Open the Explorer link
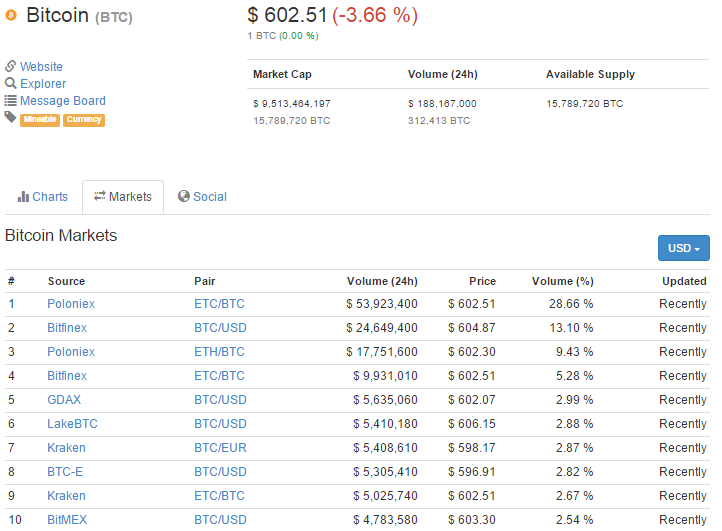 (43, 83)
